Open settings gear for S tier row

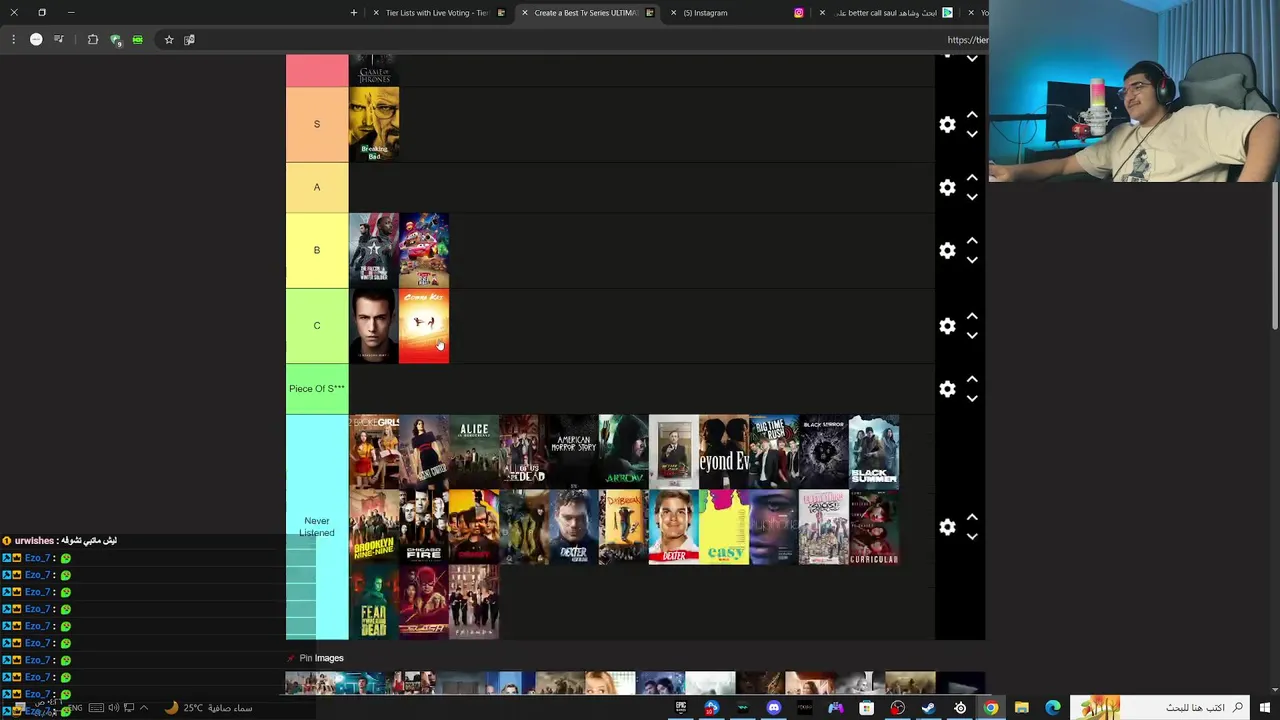[x=947, y=125]
